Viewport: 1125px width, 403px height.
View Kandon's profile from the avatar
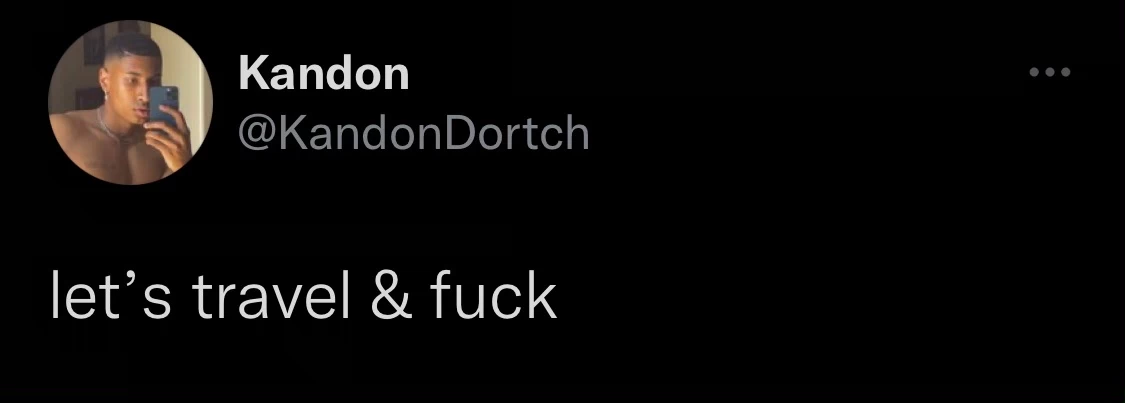tap(131, 103)
